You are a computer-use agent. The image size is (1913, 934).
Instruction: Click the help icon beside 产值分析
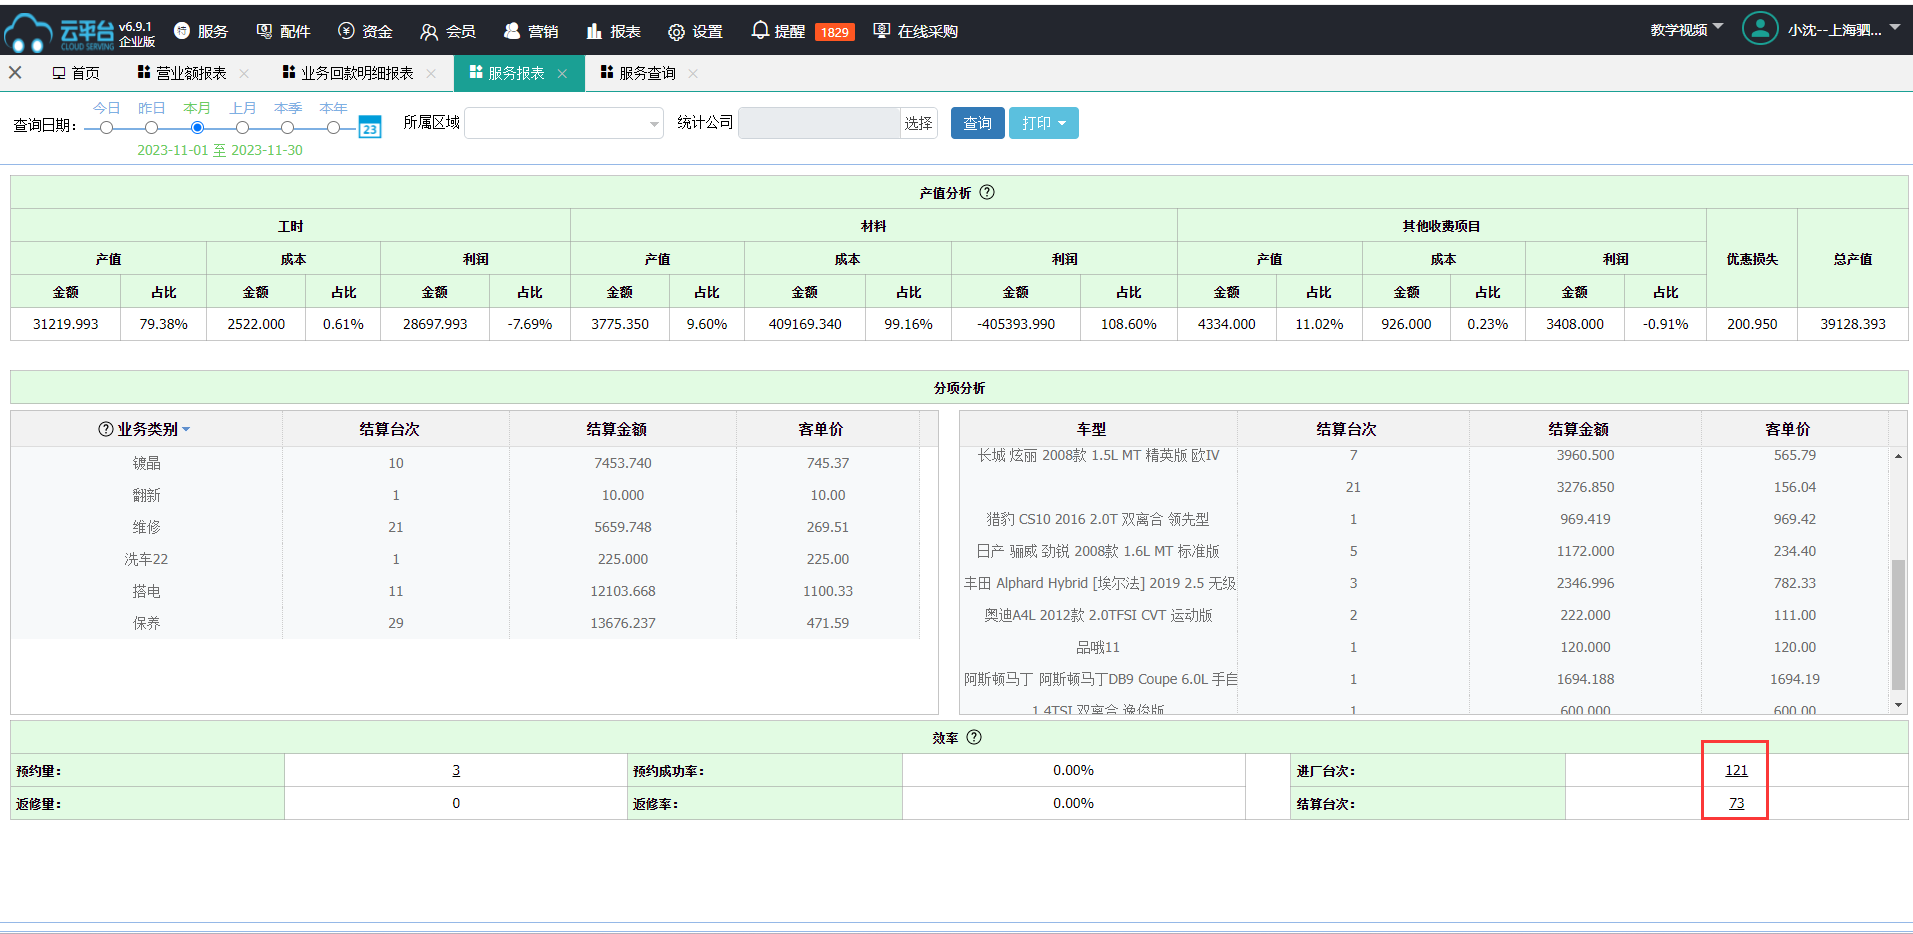[x=987, y=193]
